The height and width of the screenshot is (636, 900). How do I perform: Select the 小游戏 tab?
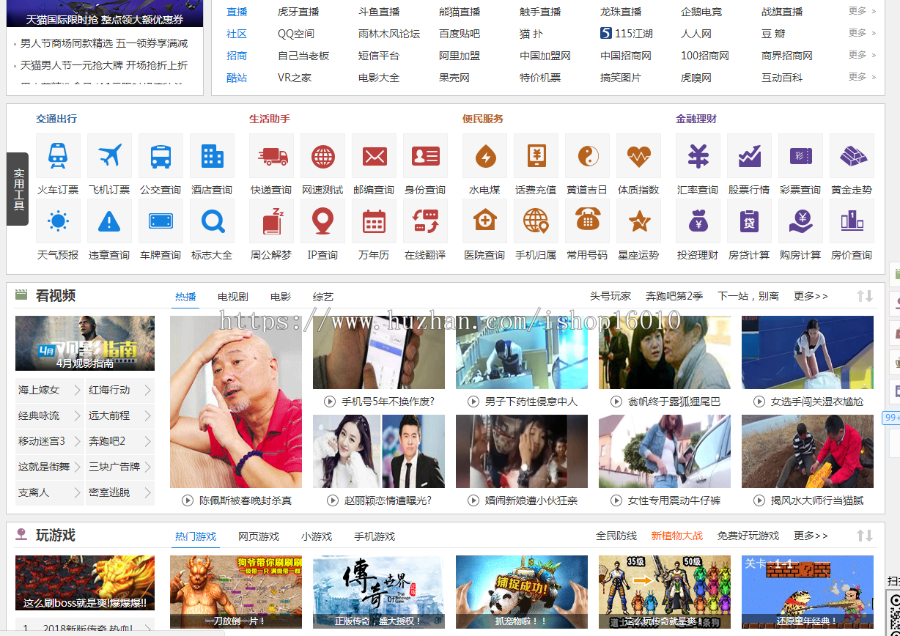[x=317, y=536]
